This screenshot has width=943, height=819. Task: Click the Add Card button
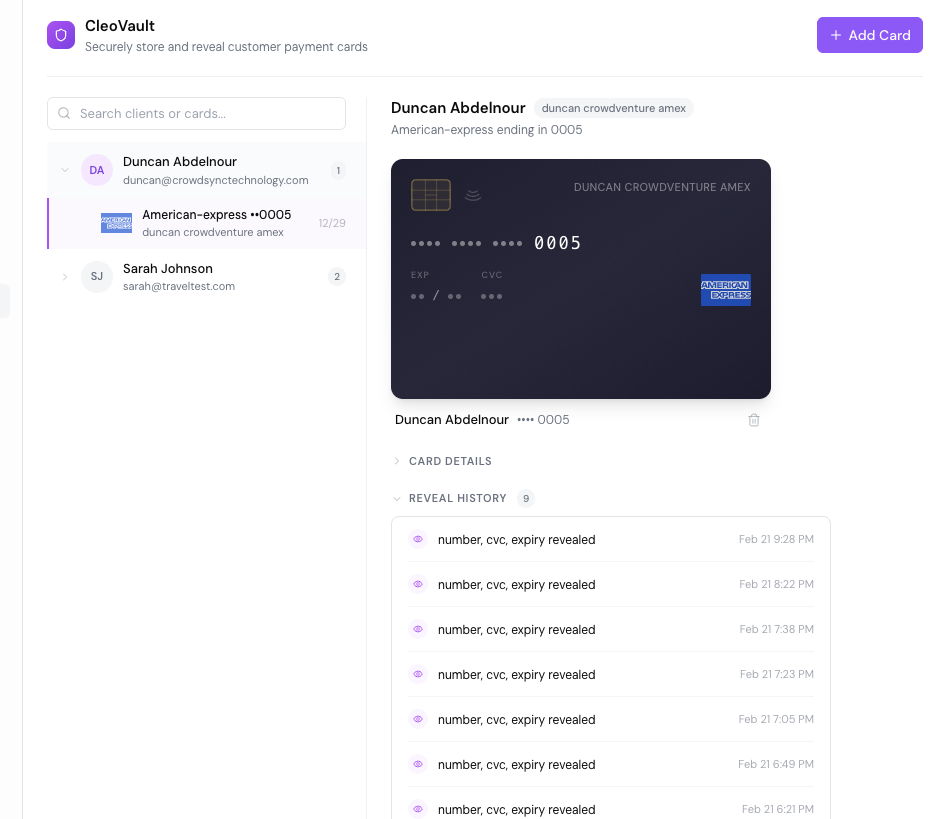pyautogui.click(x=869, y=34)
